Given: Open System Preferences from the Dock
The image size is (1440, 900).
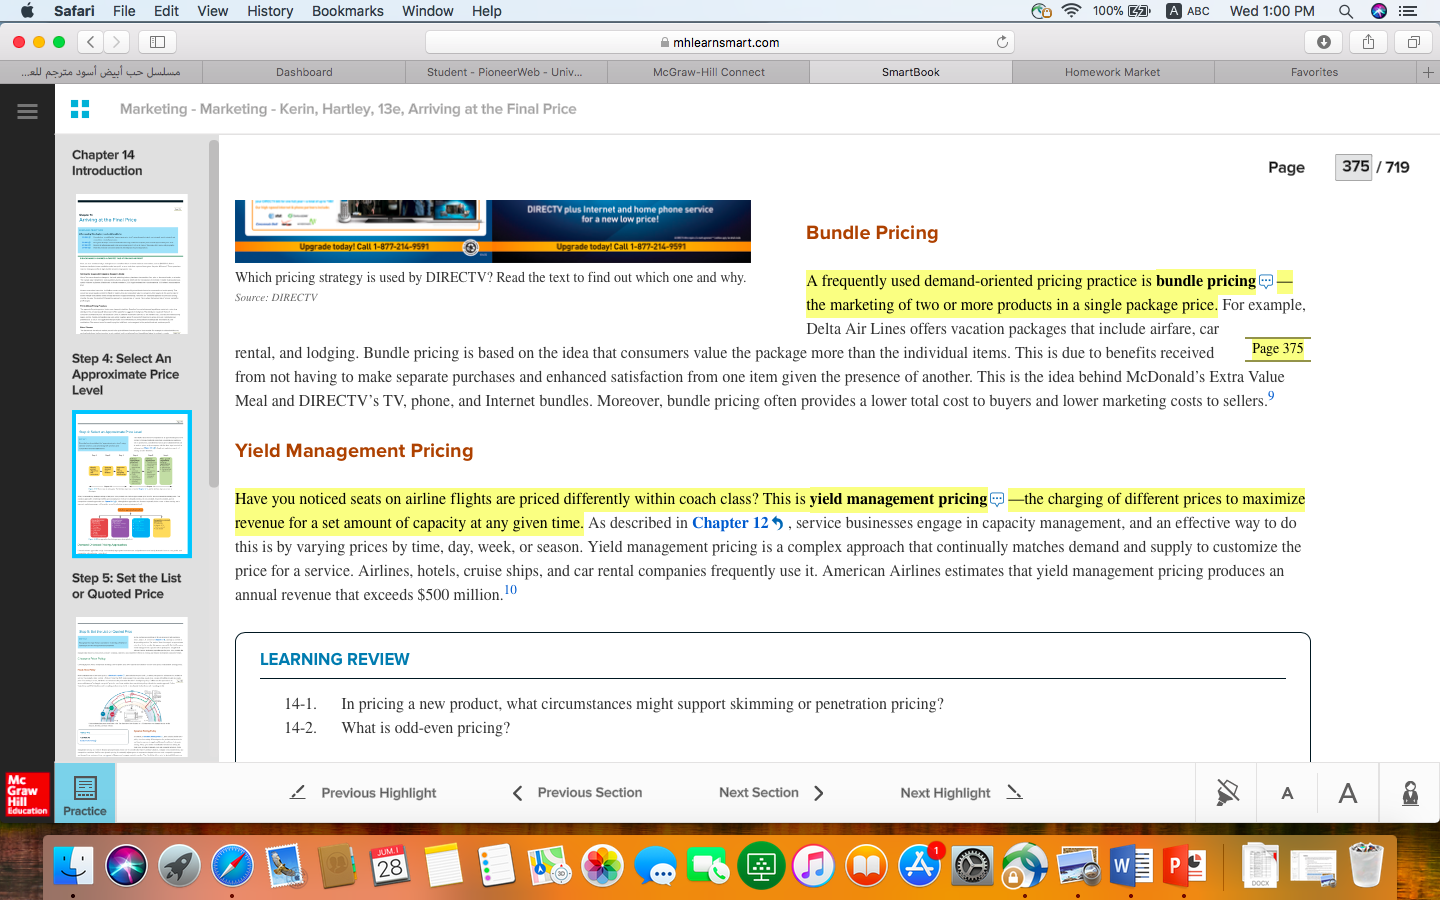Looking at the screenshot, I should pyautogui.click(x=971, y=865).
